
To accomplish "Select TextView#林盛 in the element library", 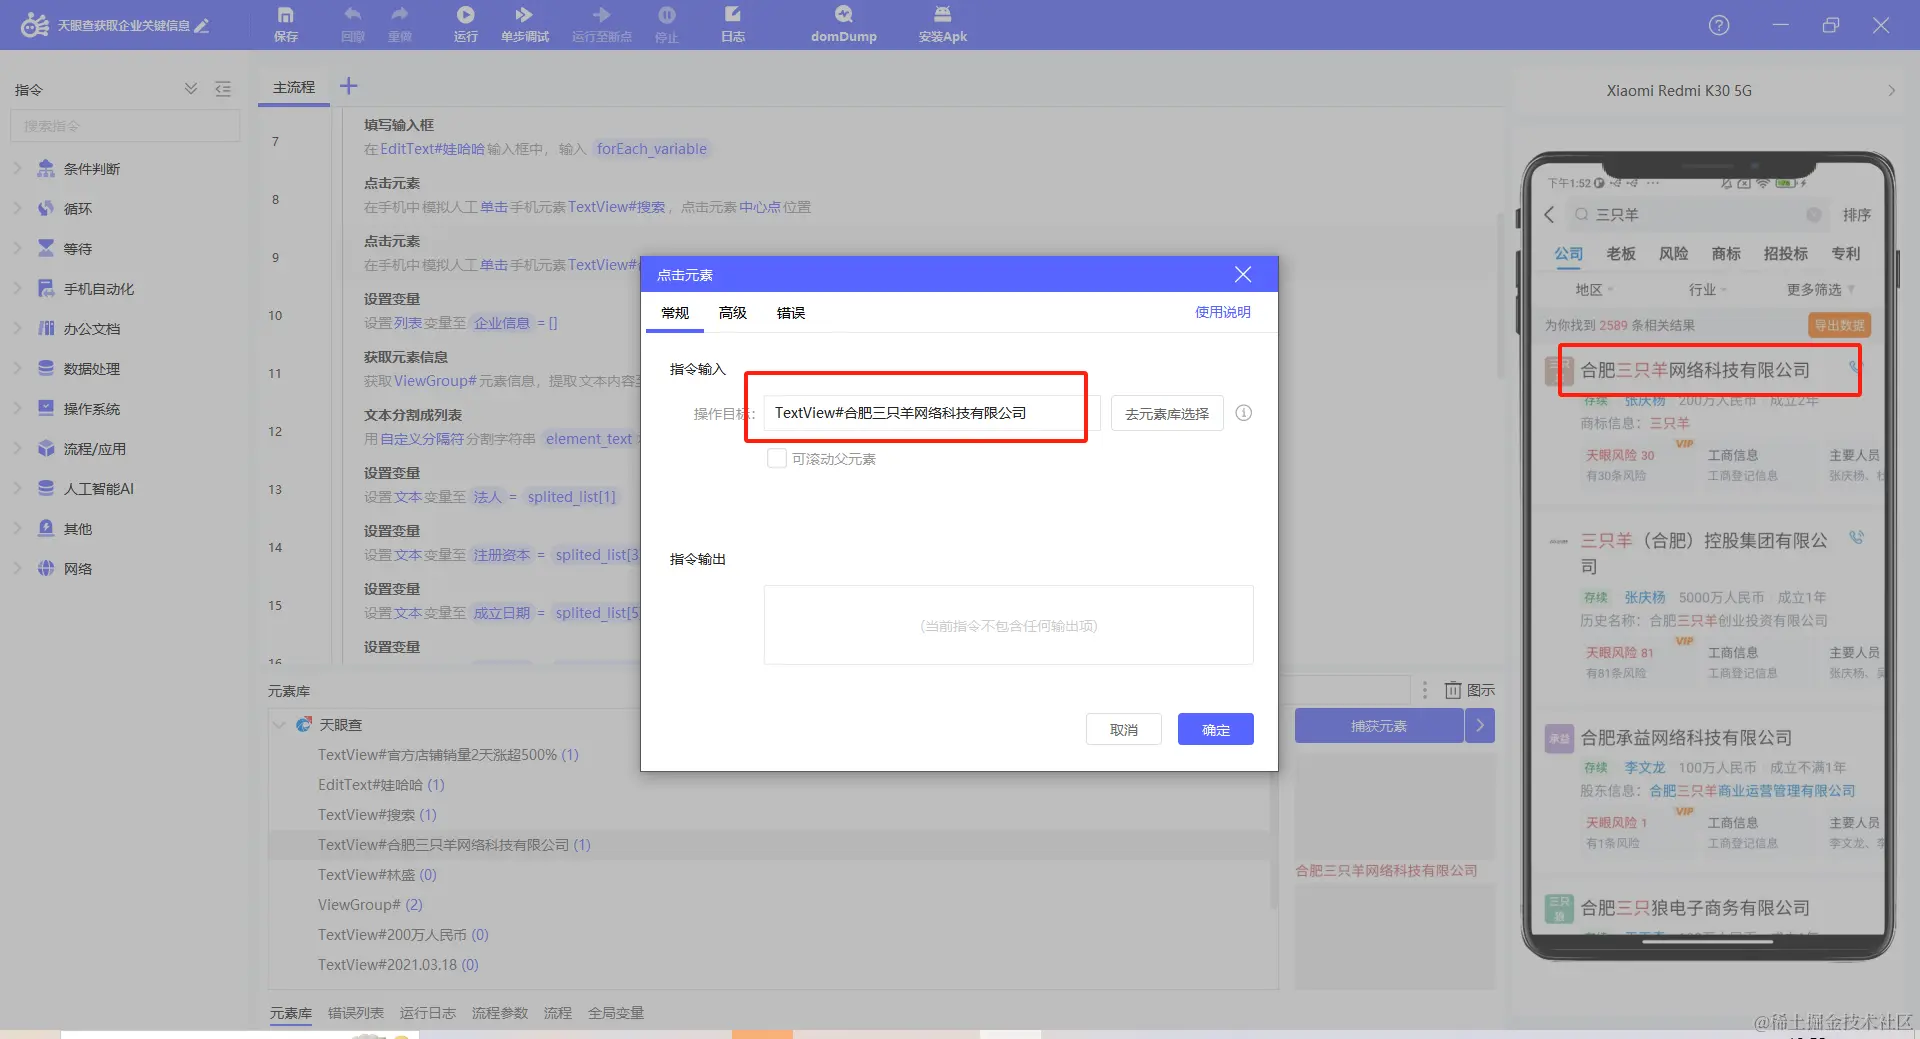I will pos(377,875).
